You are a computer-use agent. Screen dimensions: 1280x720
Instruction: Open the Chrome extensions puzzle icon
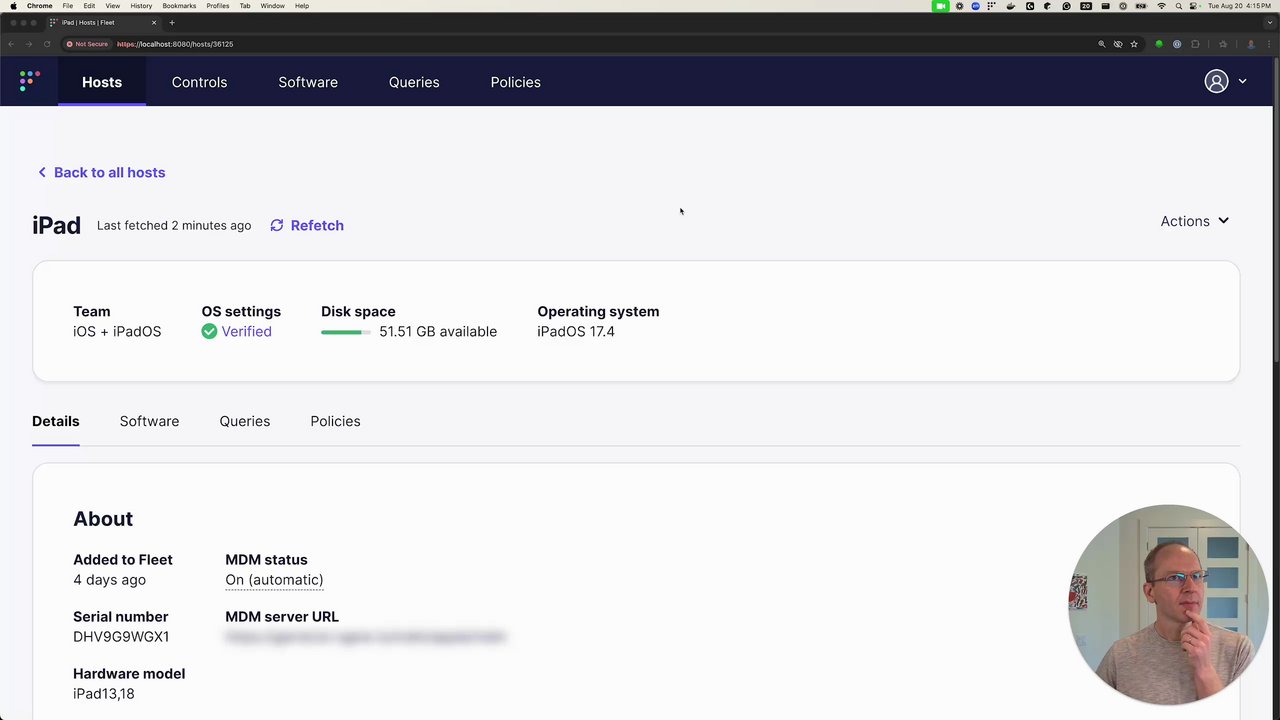coord(1195,44)
